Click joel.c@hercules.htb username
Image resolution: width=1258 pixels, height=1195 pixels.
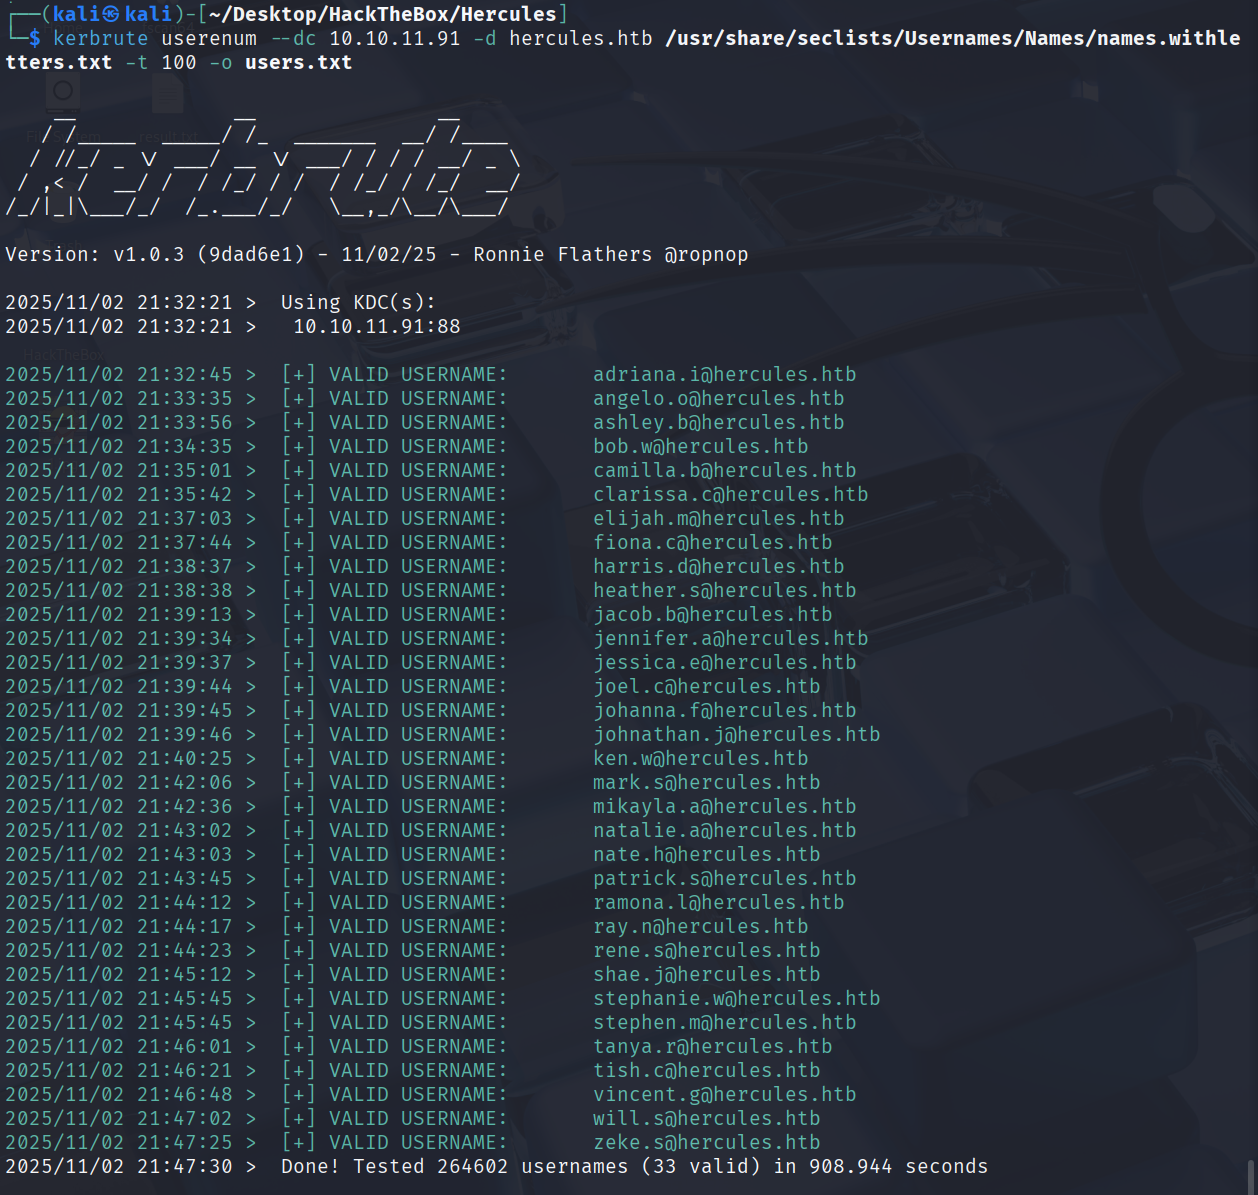coord(706,687)
